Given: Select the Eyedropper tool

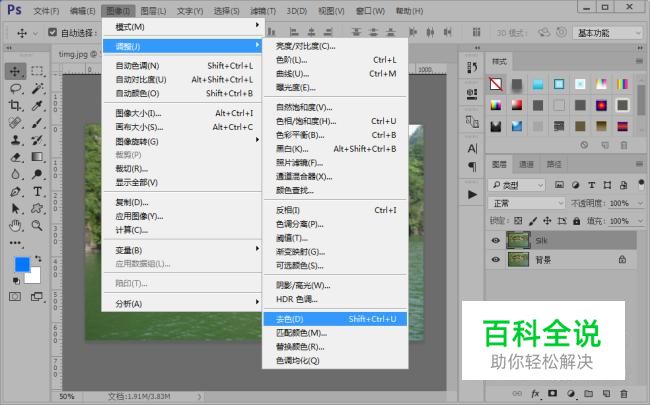Looking at the screenshot, I should 37,105.
